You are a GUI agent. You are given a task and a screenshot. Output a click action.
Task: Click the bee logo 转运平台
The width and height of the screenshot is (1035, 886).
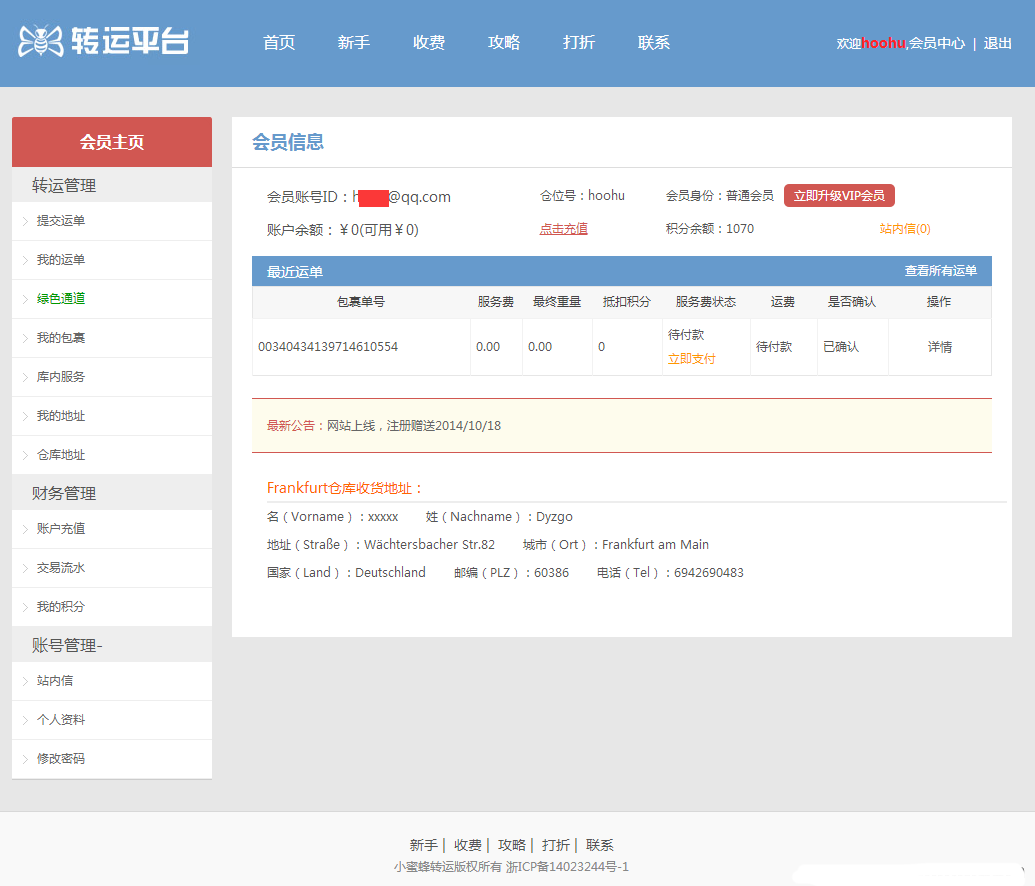point(104,41)
